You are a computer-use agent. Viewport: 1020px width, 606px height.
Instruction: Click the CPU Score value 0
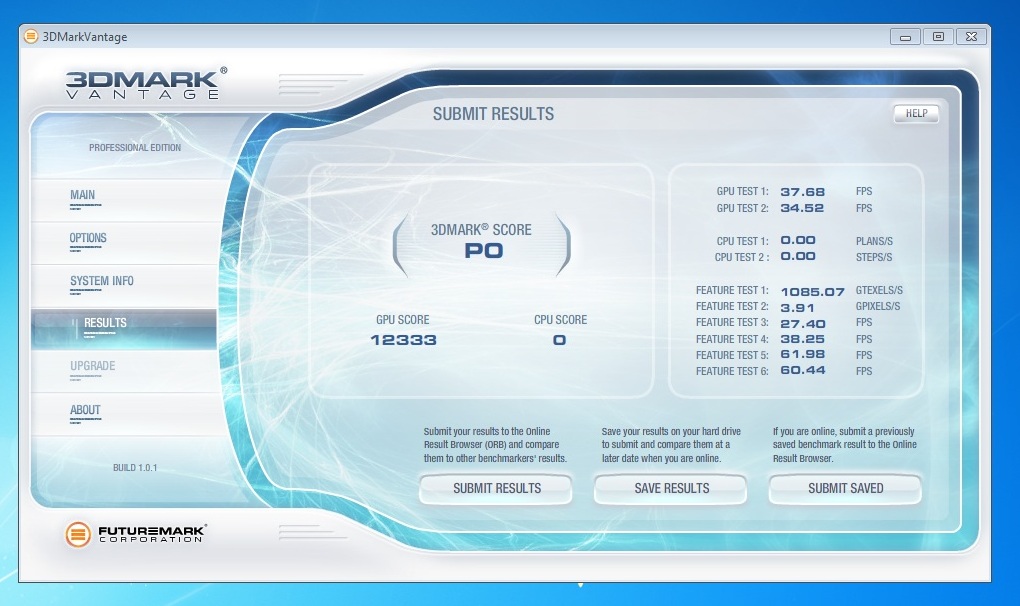click(559, 340)
